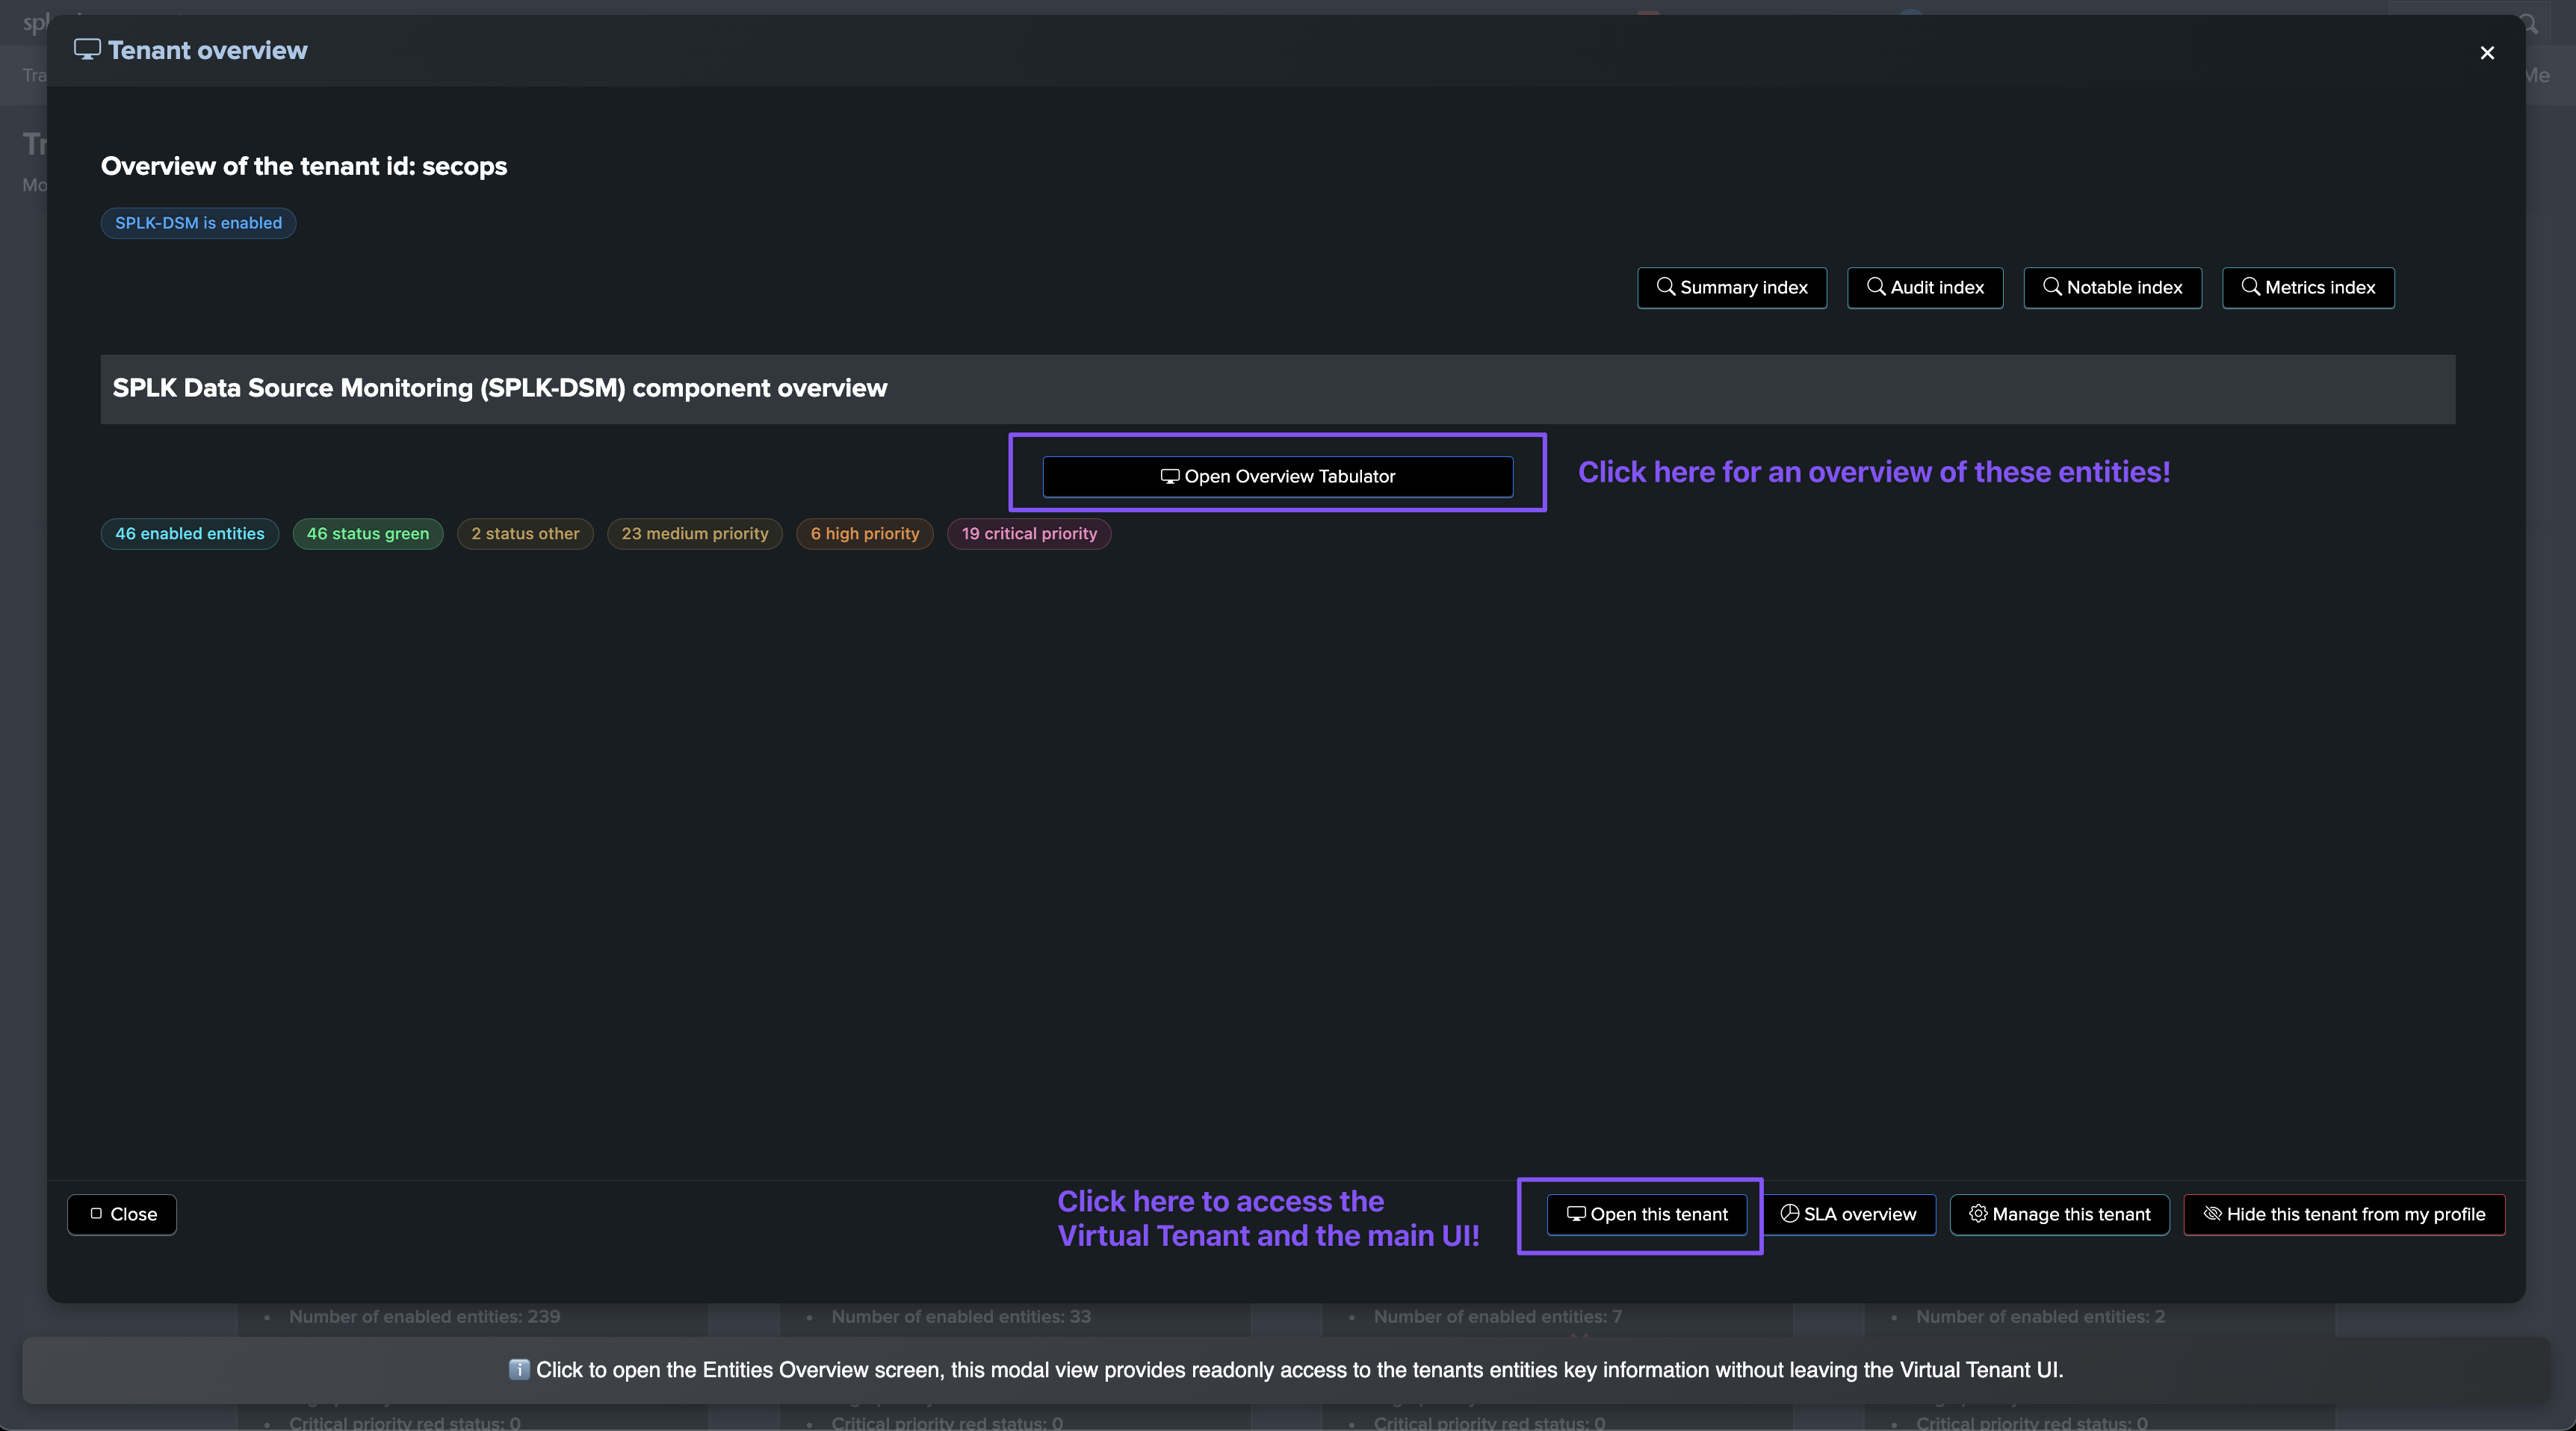
Task: Click the 2 status other badge
Action: pyautogui.click(x=525, y=534)
